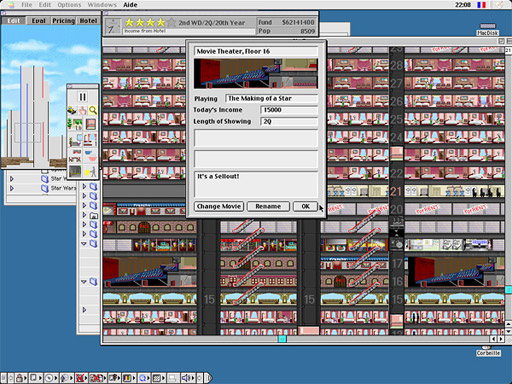Select the bulldozer demolish tool
The width and height of the screenshot is (512, 384).
(x=72, y=110)
